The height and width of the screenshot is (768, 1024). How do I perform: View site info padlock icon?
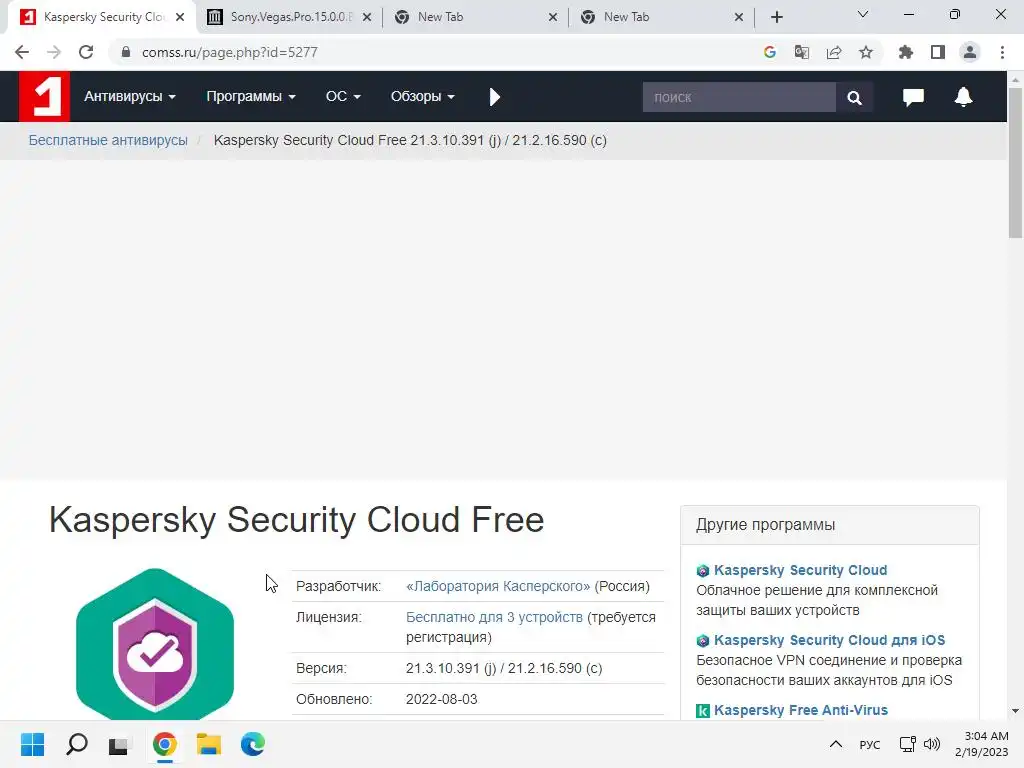coord(126,52)
